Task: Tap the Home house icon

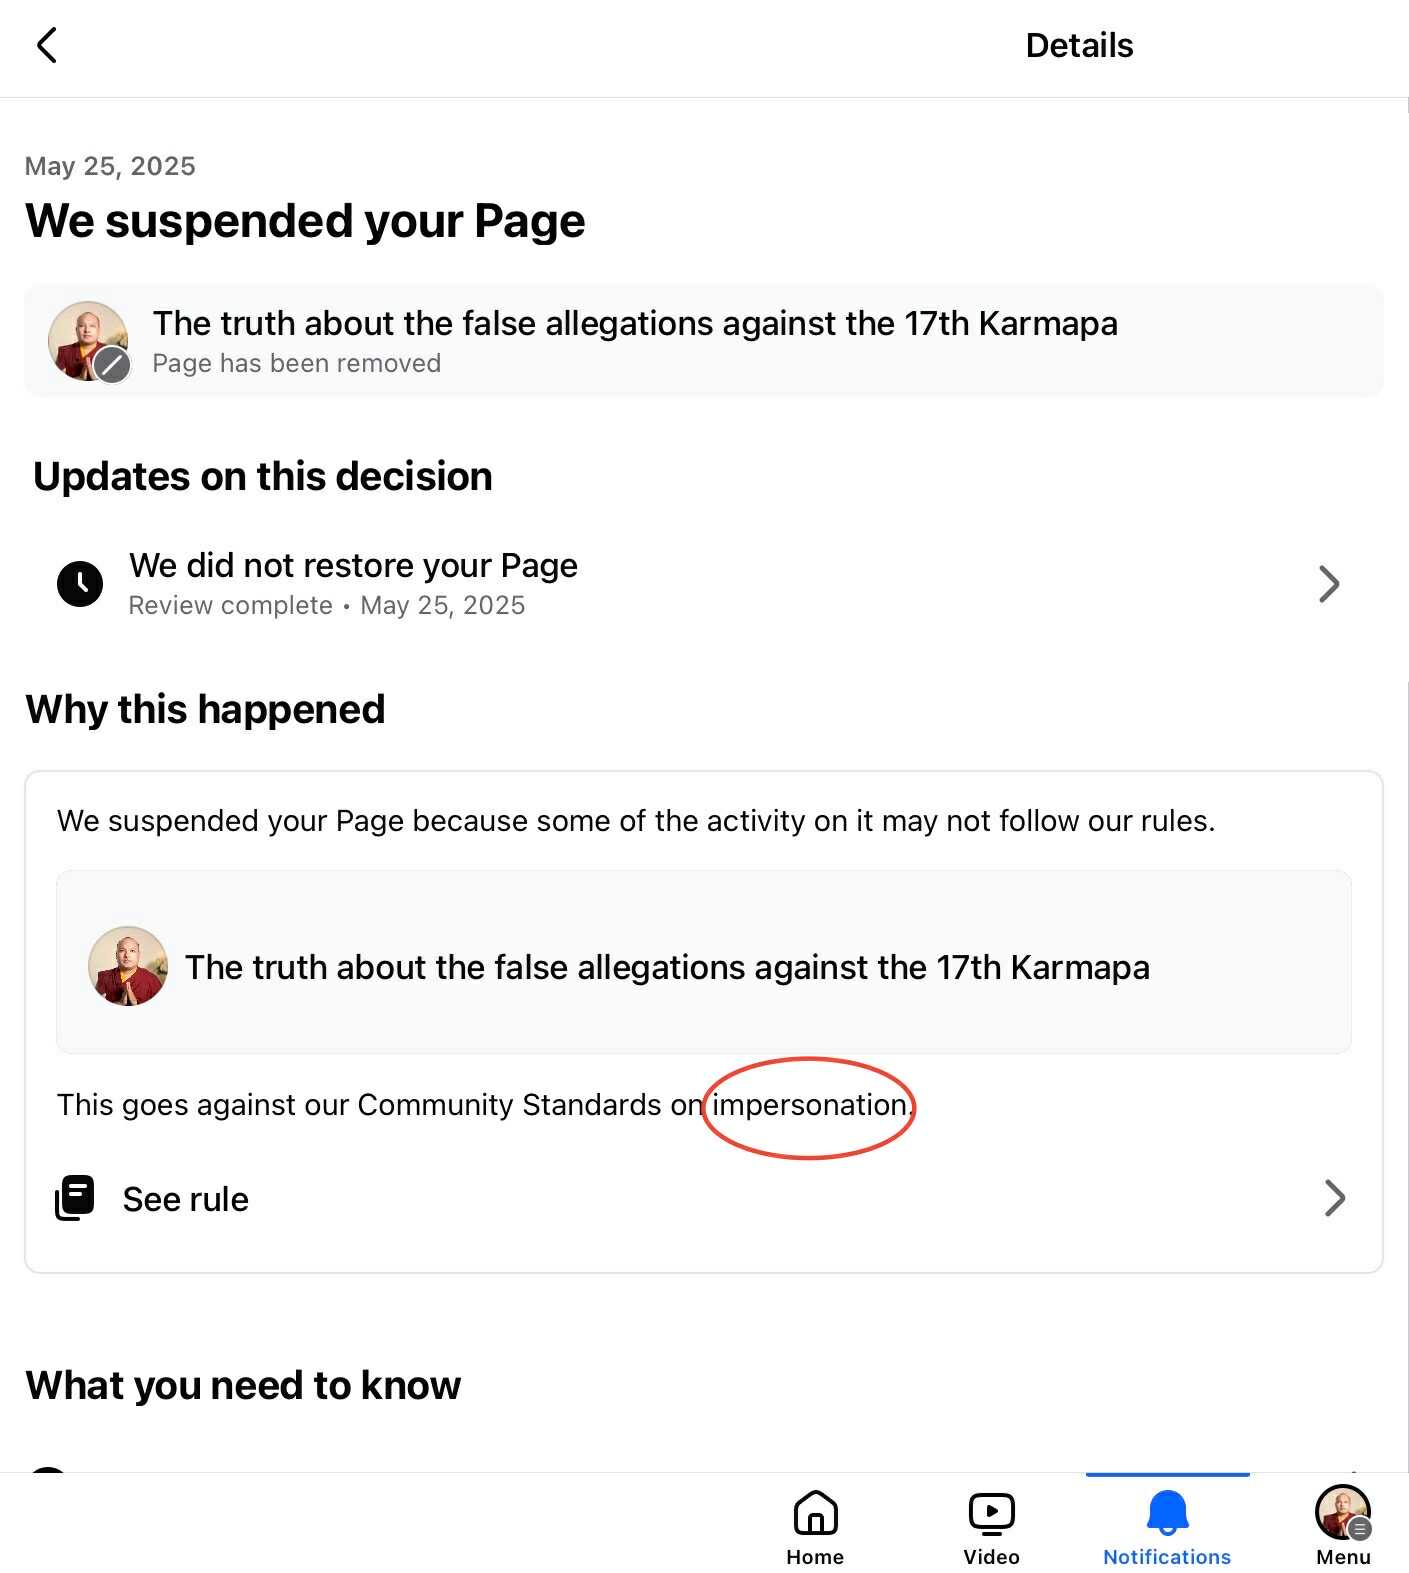Action: (x=815, y=1512)
